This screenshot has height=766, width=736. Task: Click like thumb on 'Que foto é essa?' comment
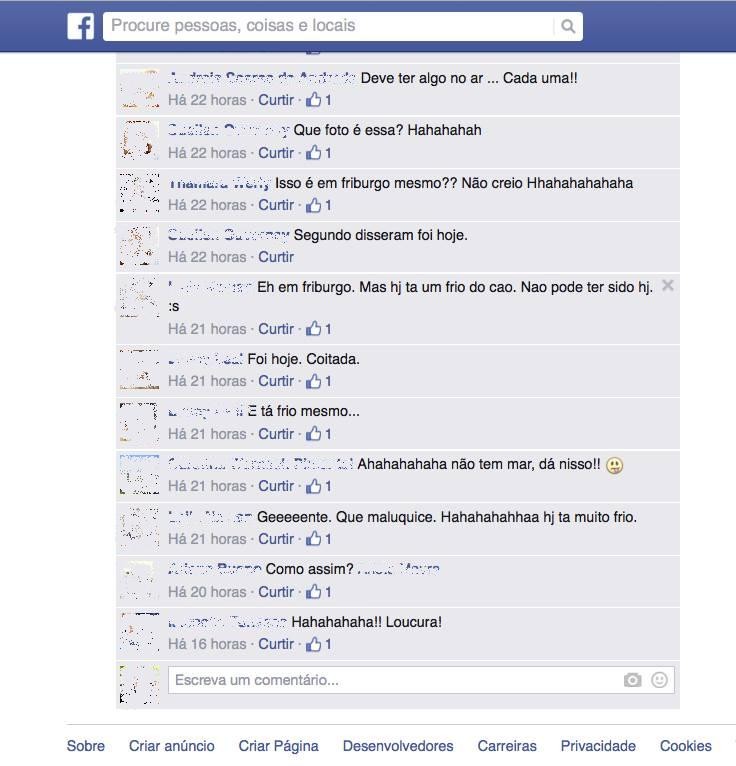(314, 152)
